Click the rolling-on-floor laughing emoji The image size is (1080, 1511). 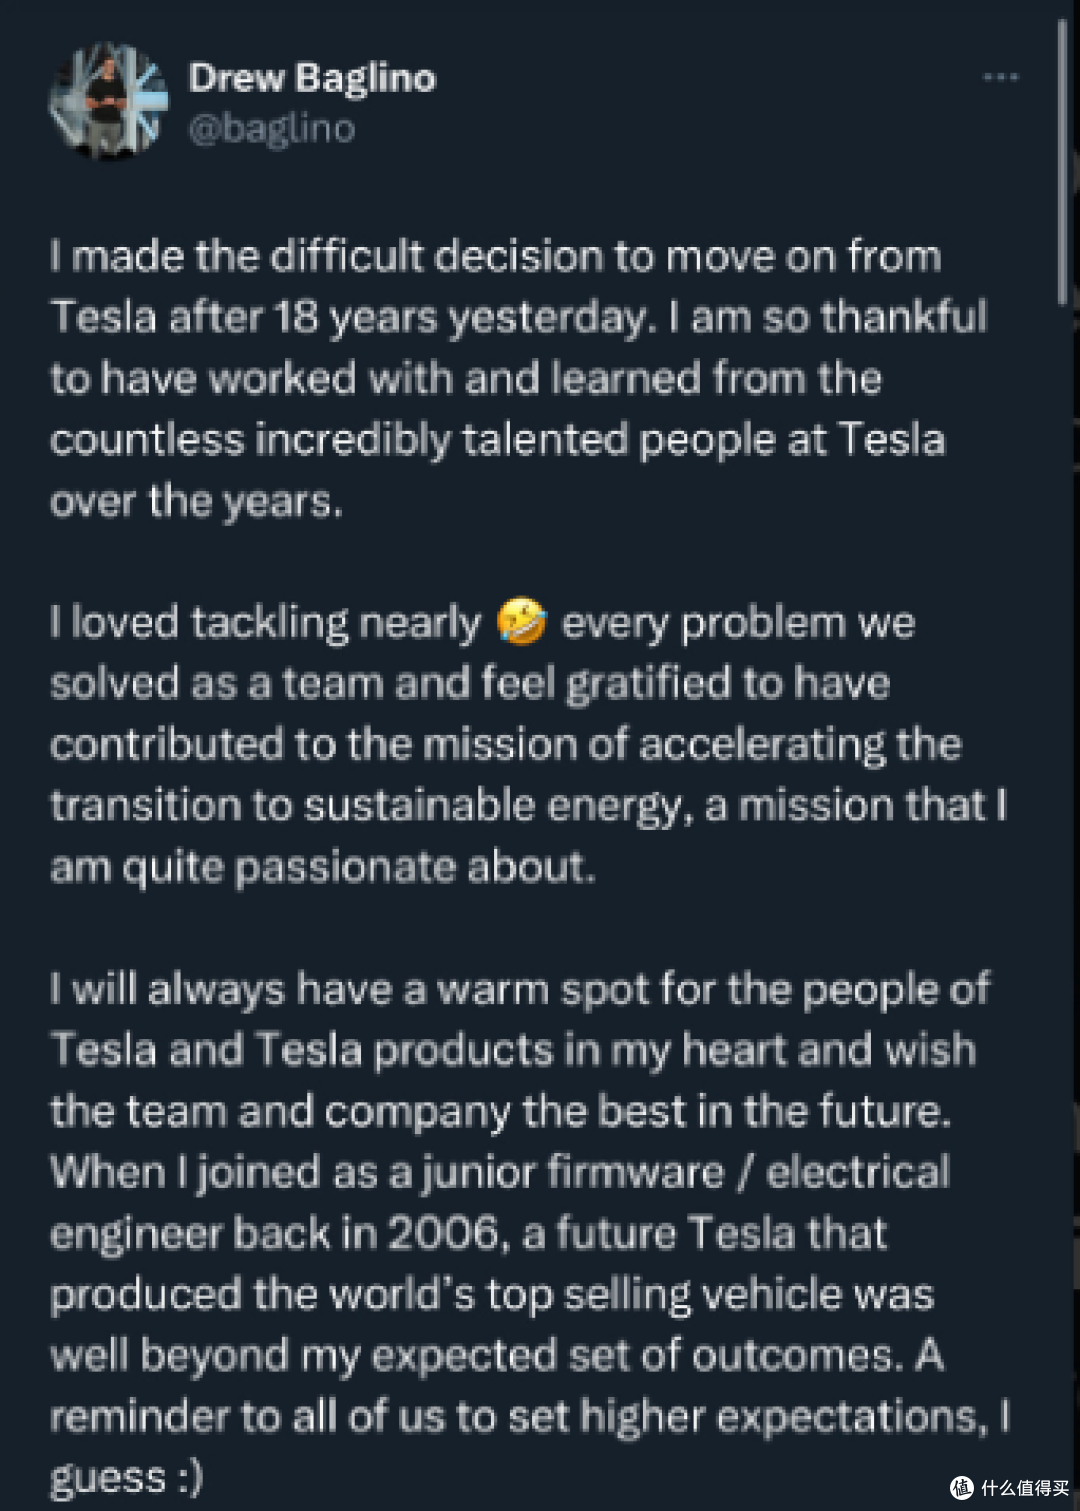tap(522, 622)
